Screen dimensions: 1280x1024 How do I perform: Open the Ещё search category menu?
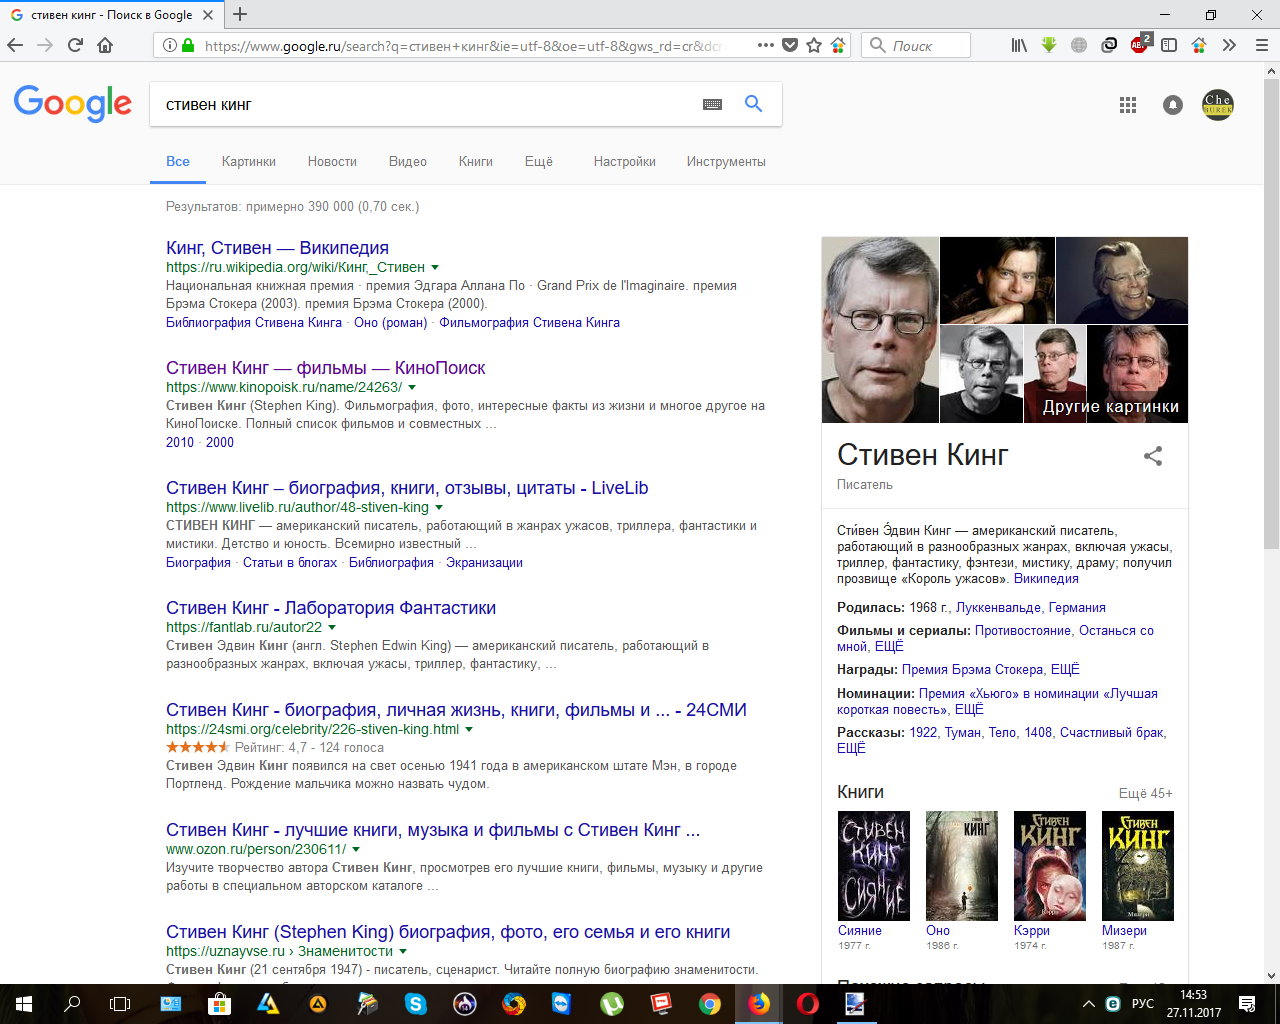tap(538, 161)
